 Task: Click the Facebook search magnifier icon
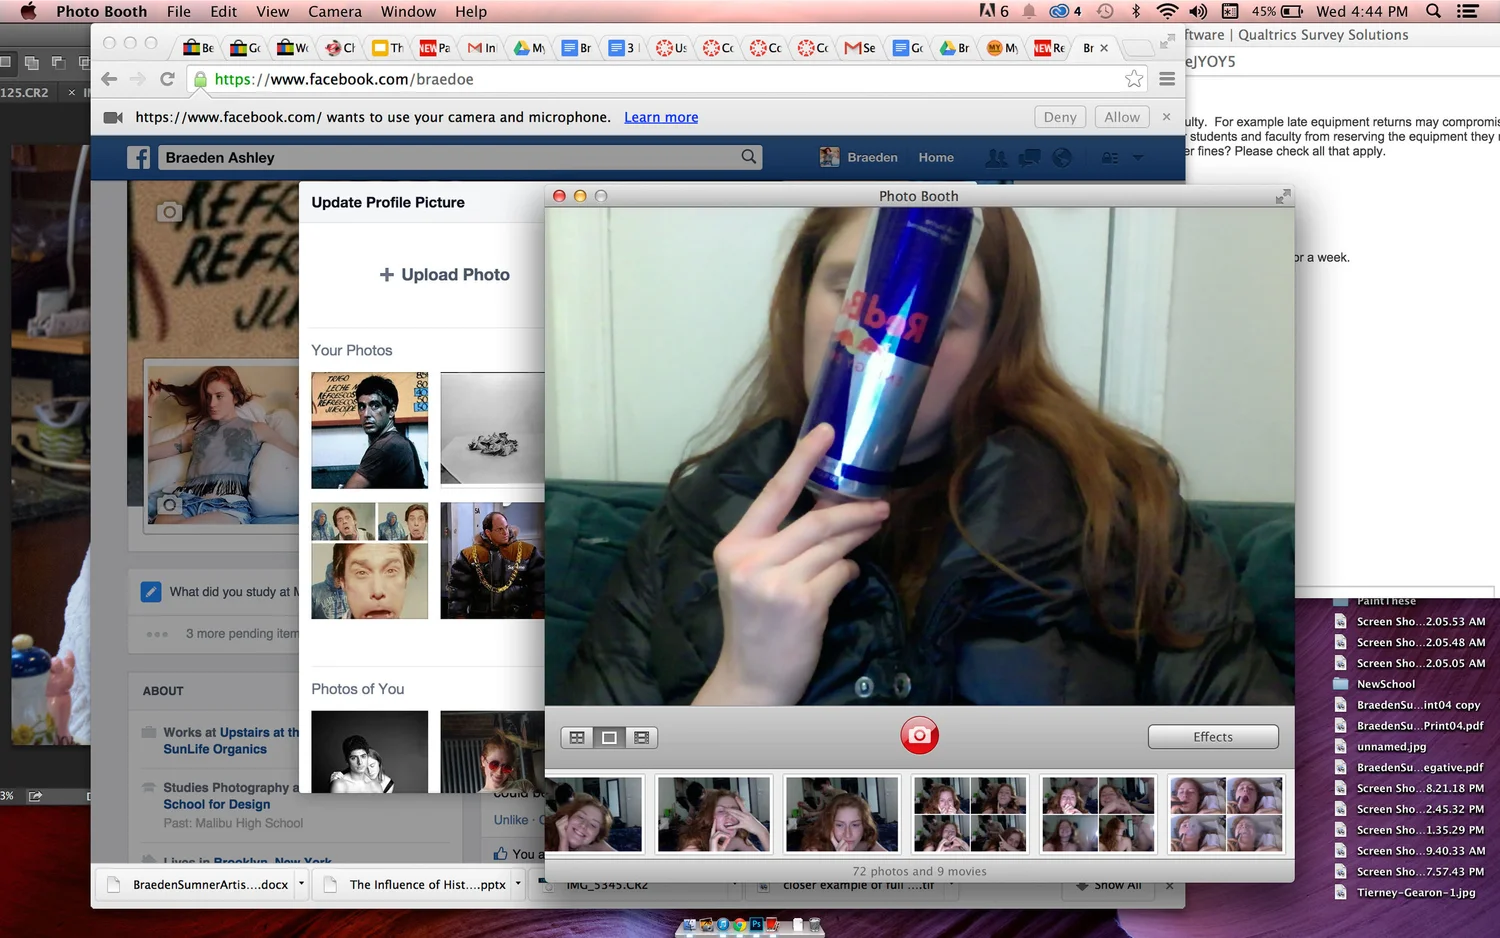749,157
